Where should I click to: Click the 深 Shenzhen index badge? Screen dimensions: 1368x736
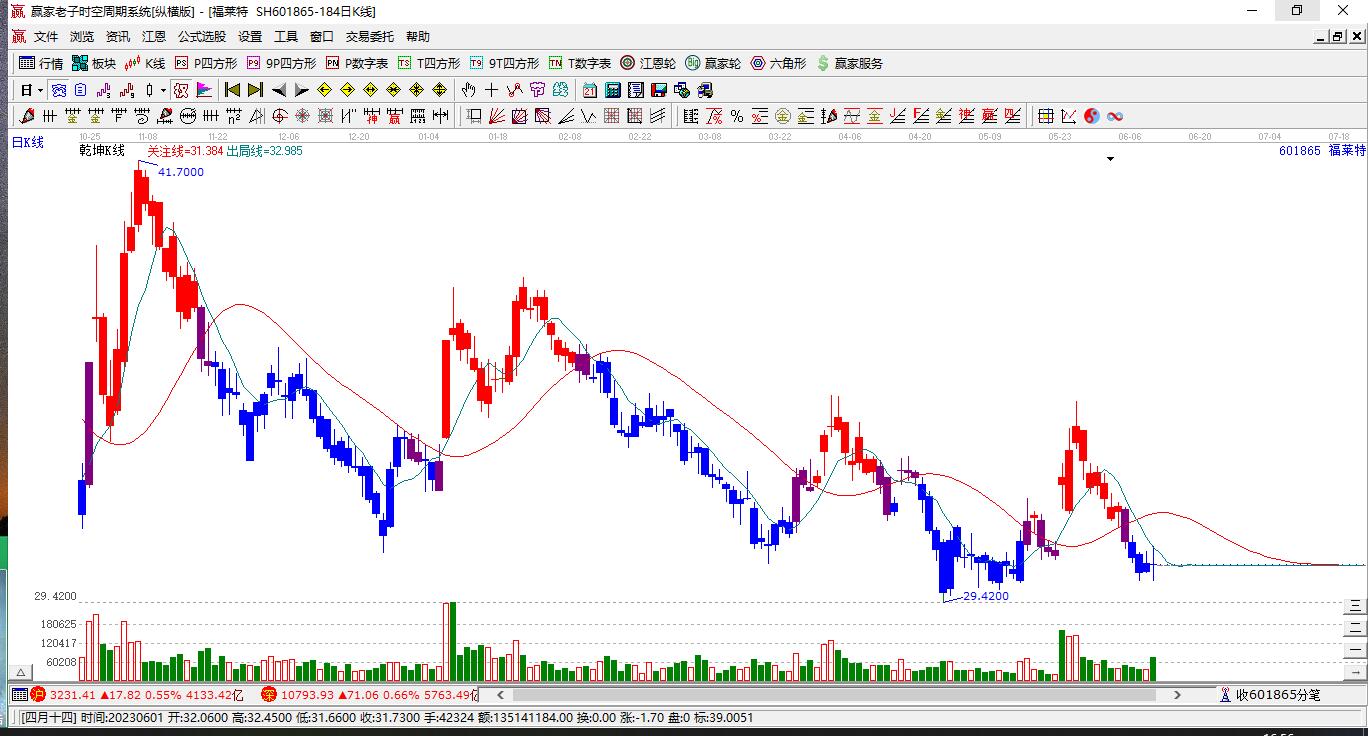[268, 694]
